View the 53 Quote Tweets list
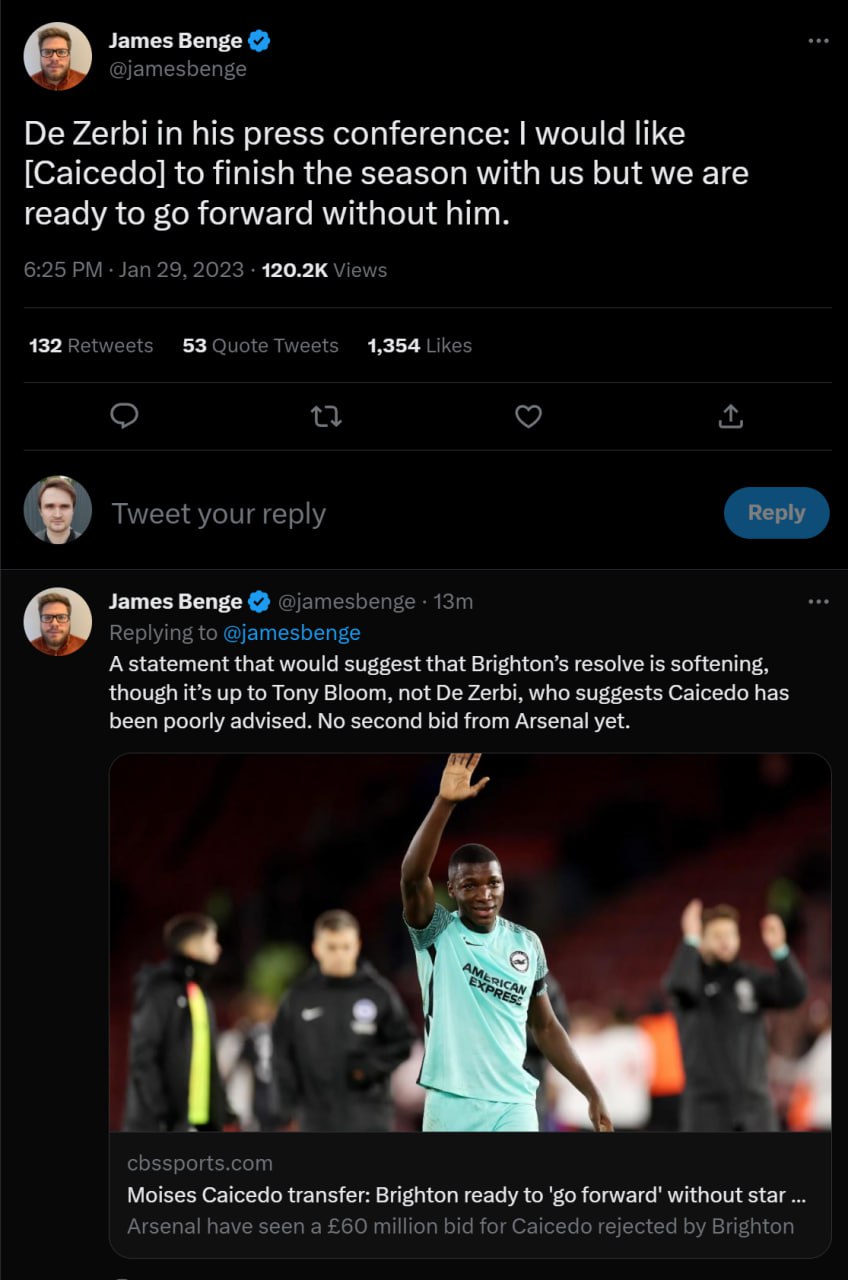This screenshot has width=848, height=1280. (260, 346)
